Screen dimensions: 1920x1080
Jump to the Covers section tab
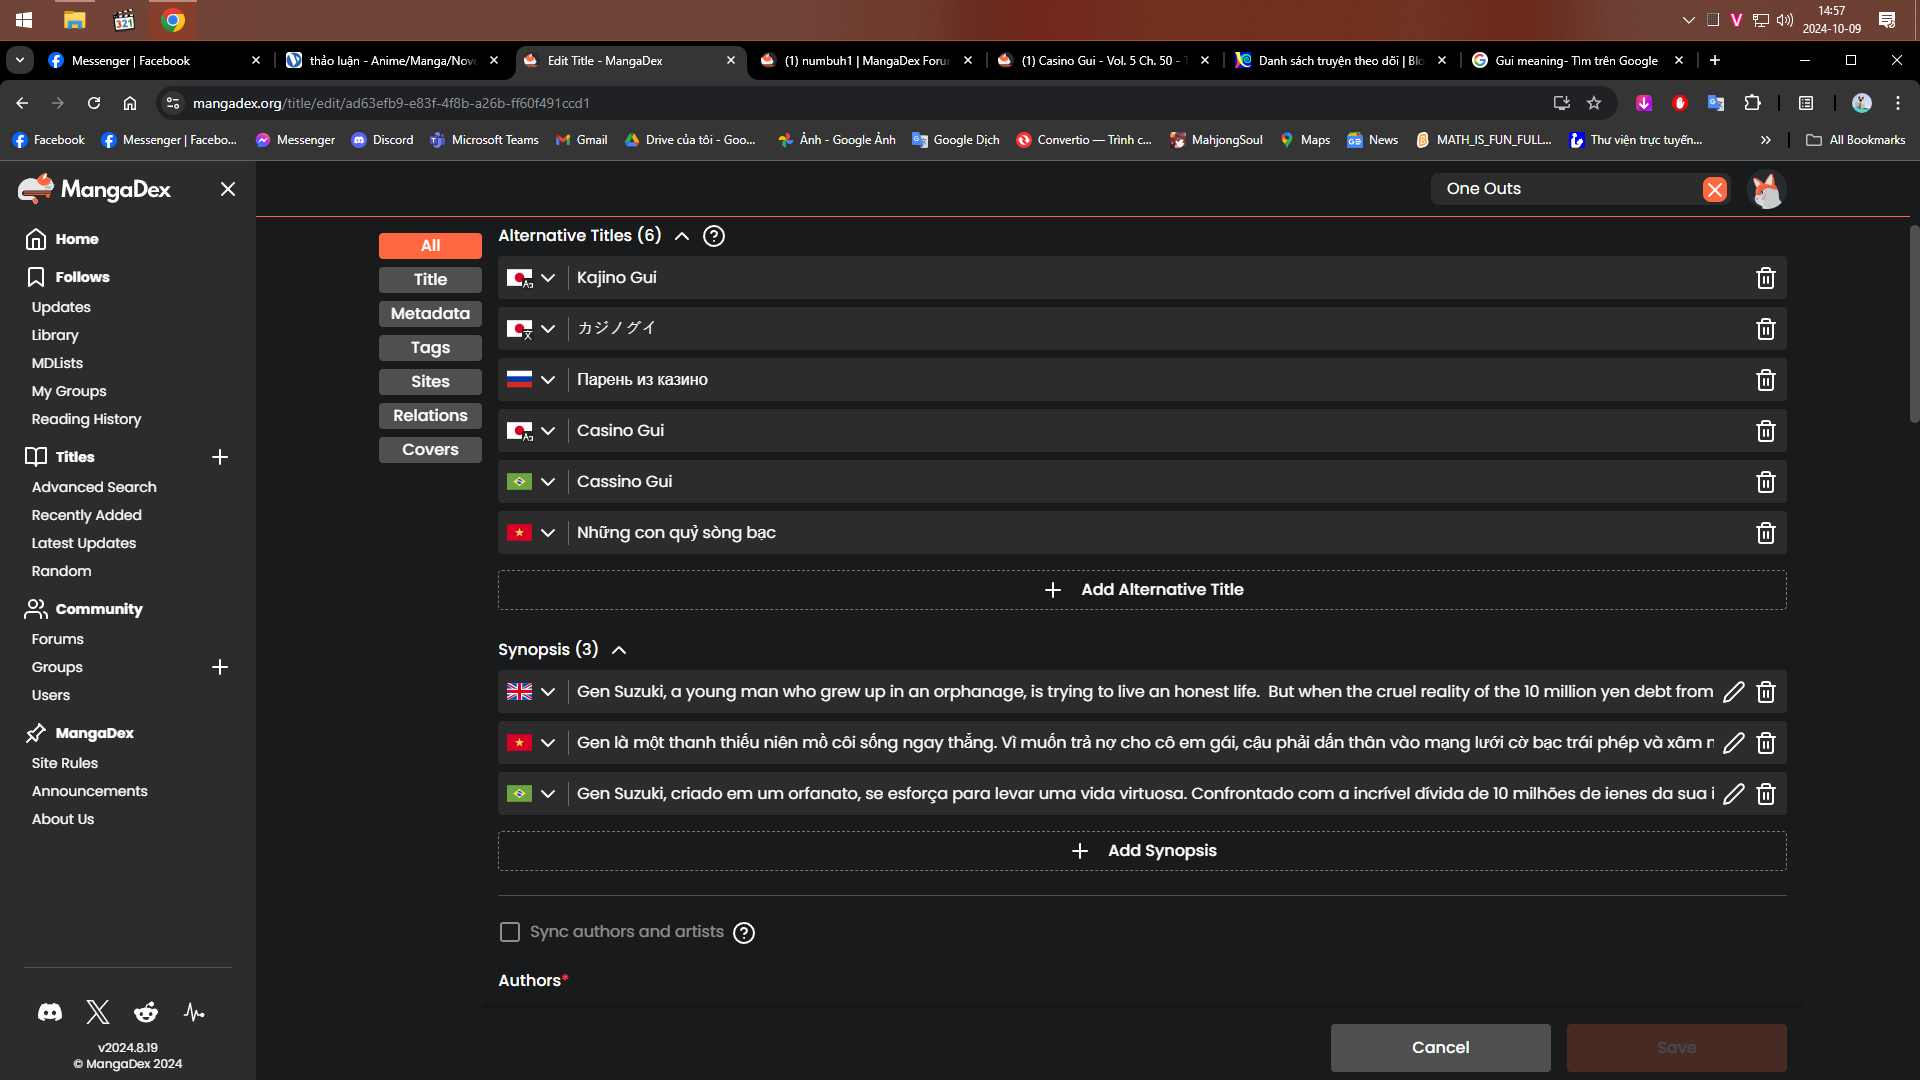tap(430, 450)
